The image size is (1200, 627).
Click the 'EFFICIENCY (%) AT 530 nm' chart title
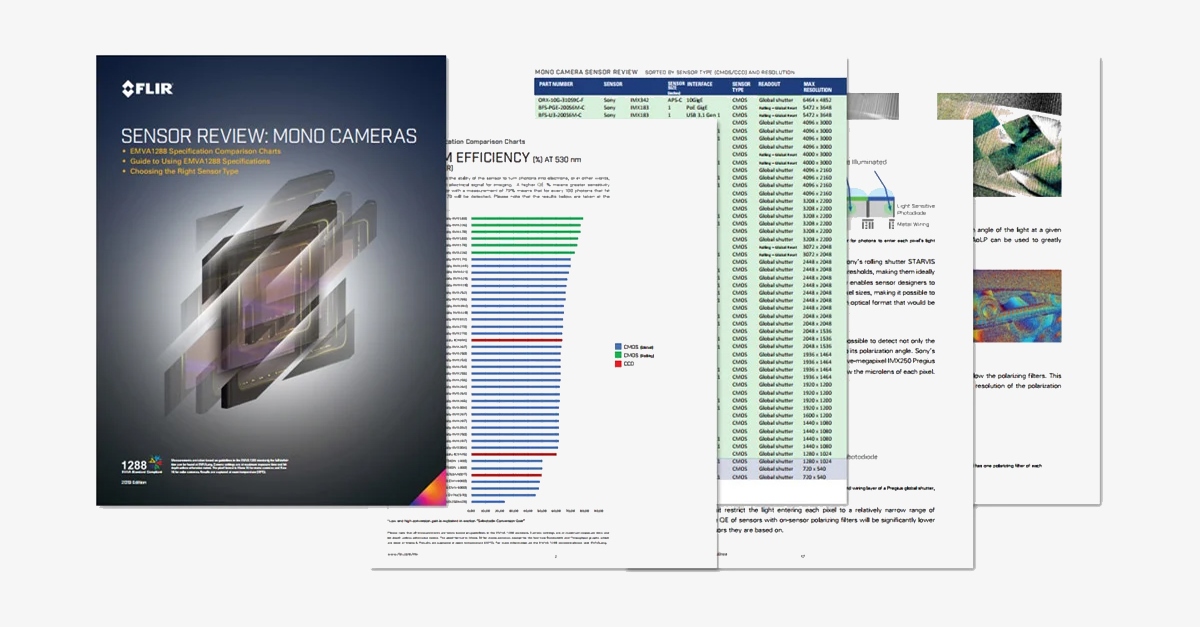[x=519, y=157]
